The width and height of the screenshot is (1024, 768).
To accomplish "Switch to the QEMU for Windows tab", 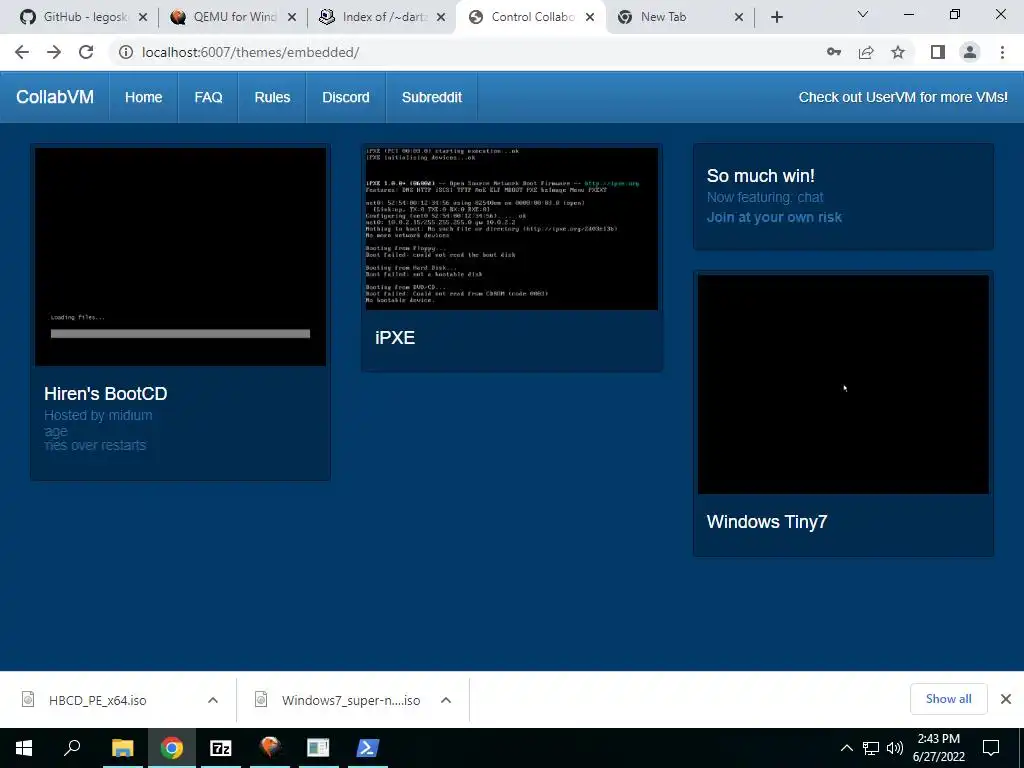I will click(x=233, y=17).
